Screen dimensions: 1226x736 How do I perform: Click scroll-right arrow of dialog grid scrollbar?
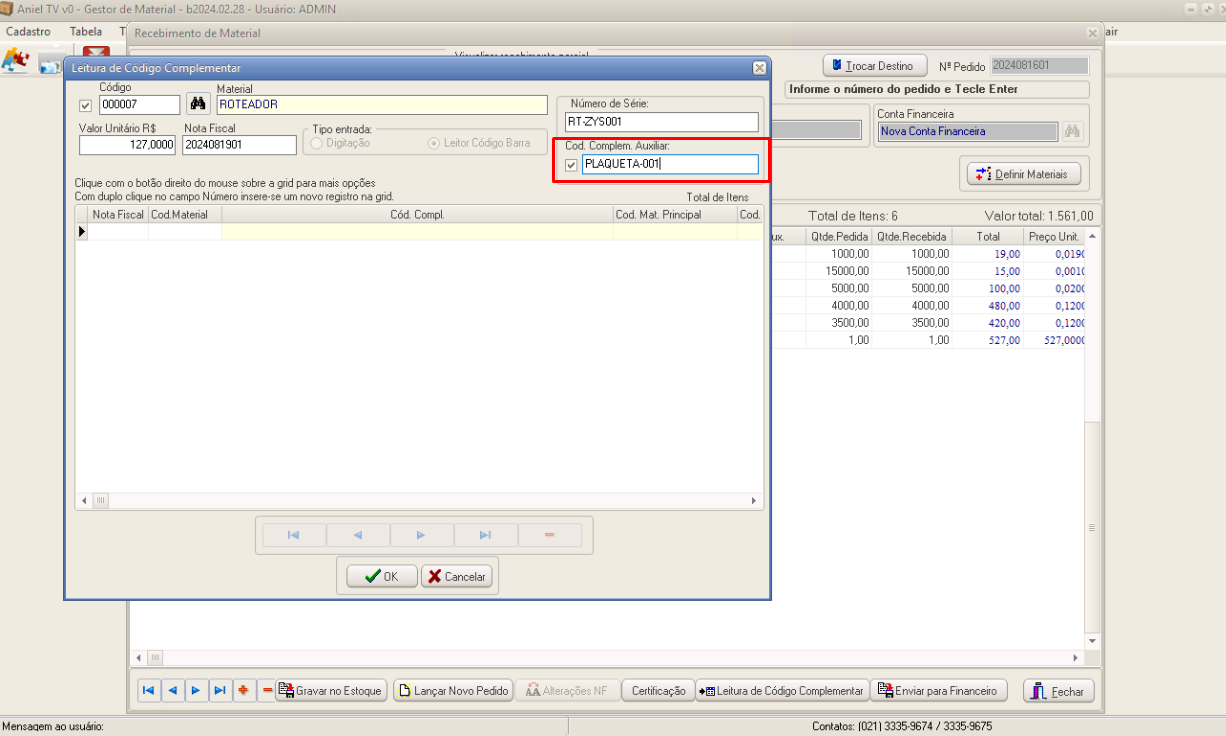756,501
